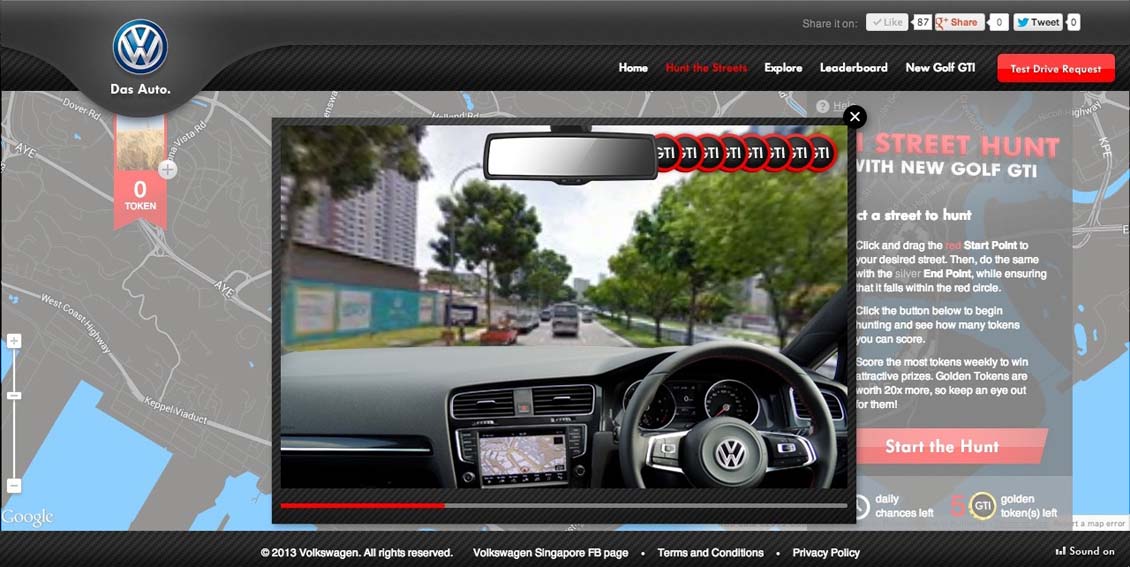Click the daily chances clock icon
The height and width of the screenshot is (567, 1130).
(861, 506)
